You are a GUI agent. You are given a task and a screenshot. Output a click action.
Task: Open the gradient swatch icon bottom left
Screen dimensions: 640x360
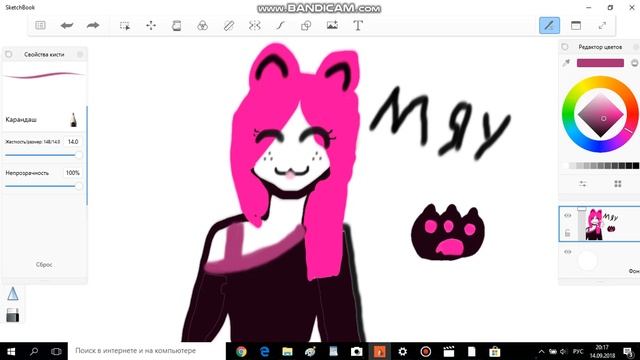pos(13,315)
